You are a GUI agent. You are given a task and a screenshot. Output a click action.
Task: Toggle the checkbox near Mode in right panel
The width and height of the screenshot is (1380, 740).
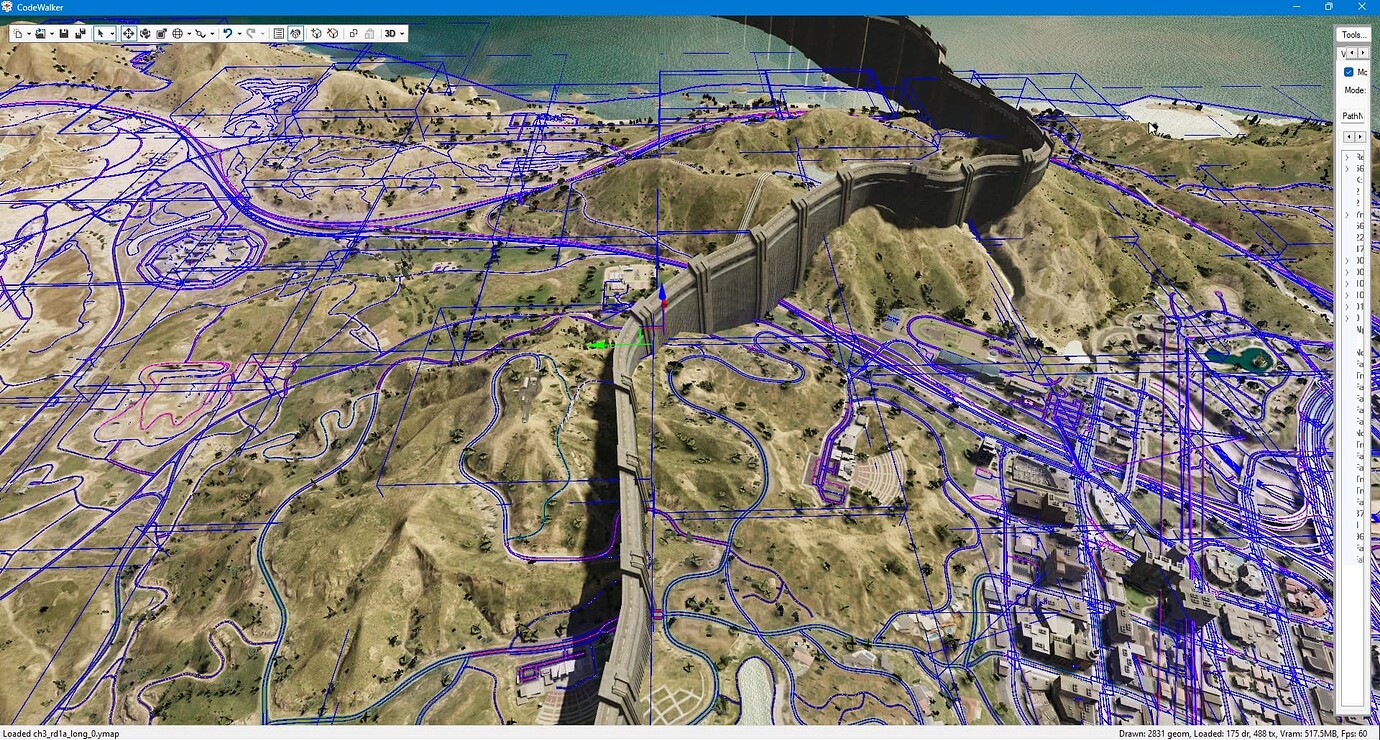click(x=1348, y=71)
